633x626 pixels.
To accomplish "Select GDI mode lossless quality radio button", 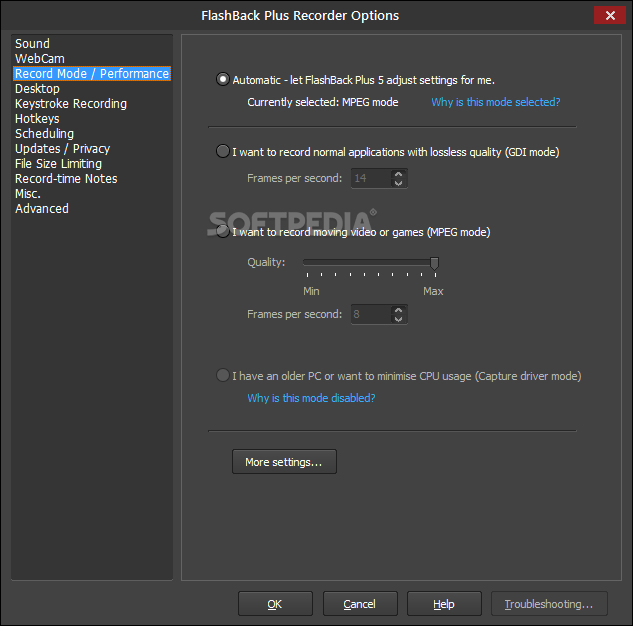I will click(x=222, y=151).
